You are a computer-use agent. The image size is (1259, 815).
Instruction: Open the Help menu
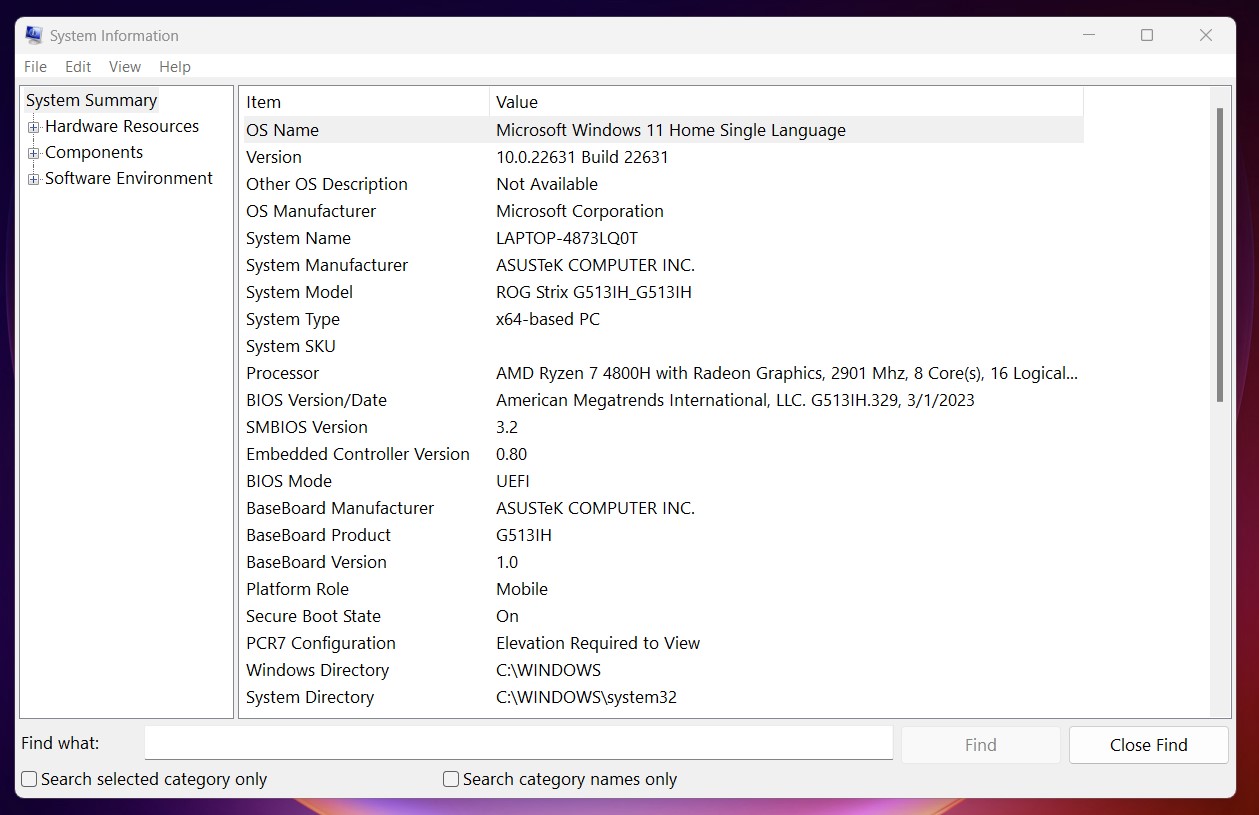click(x=175, y=67)
